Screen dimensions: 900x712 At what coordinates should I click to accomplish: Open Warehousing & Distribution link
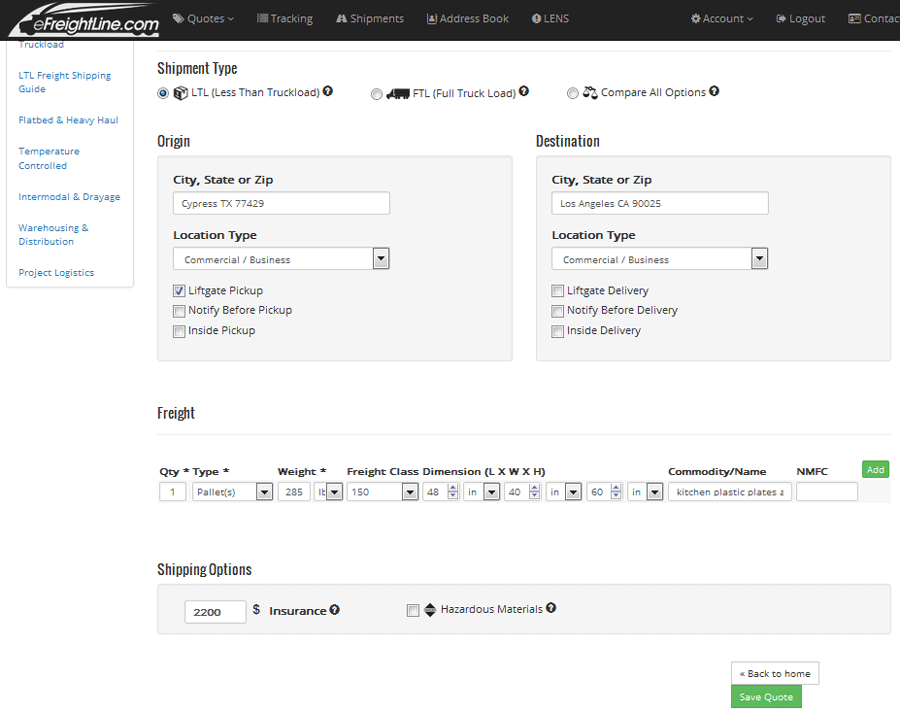point(53,235)
